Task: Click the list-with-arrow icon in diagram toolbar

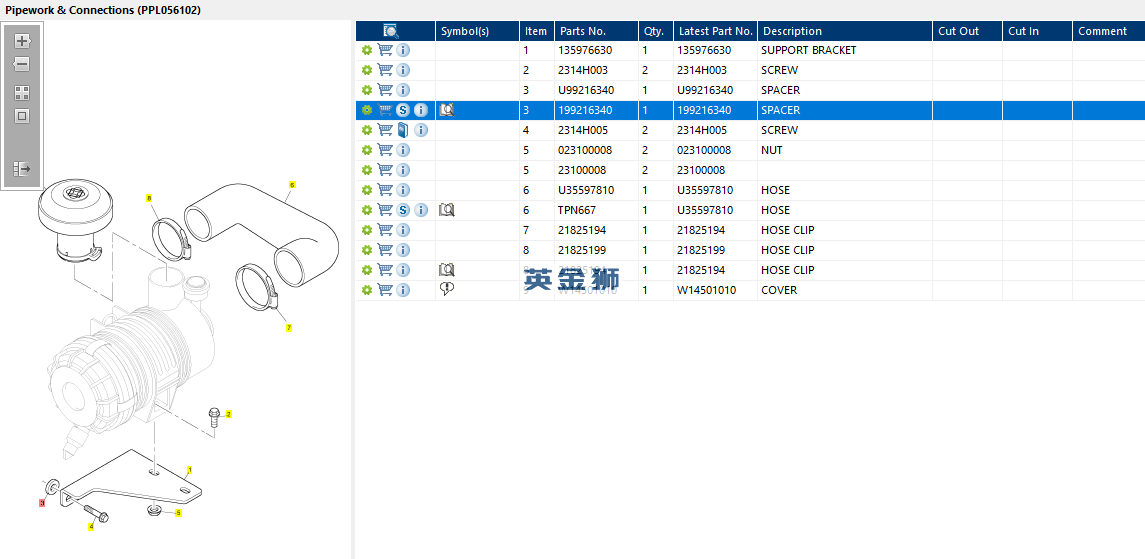Action: (x=22, y=169)
